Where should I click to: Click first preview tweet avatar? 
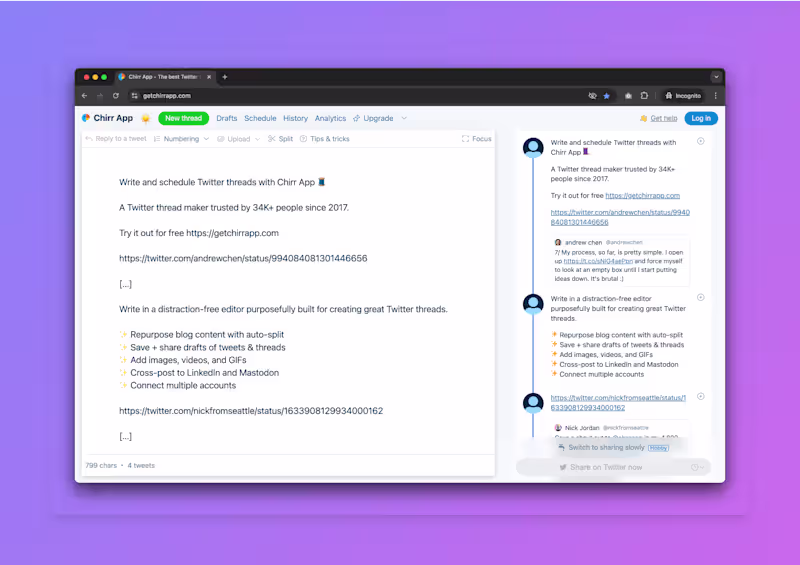(533, 148)
